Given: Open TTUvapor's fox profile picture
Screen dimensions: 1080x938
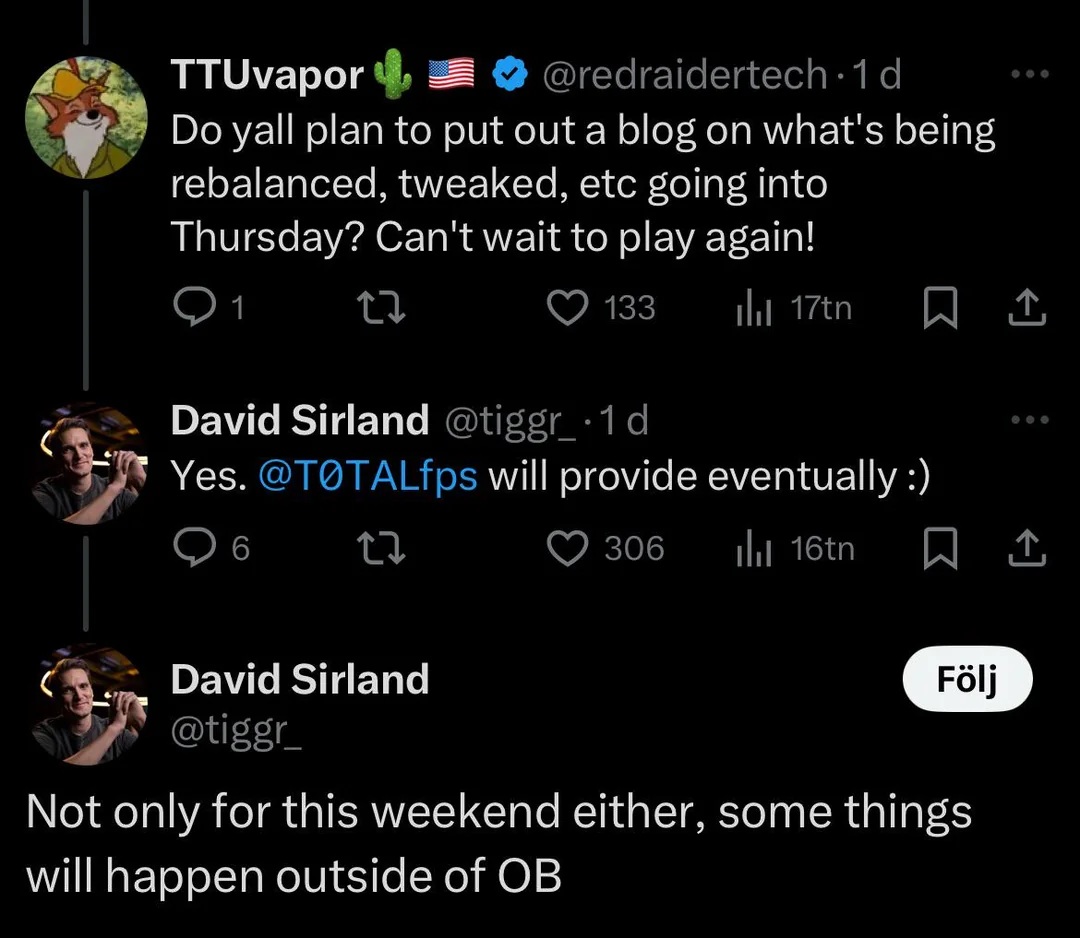Looking at the screenshot, I should tap(86, 118).
